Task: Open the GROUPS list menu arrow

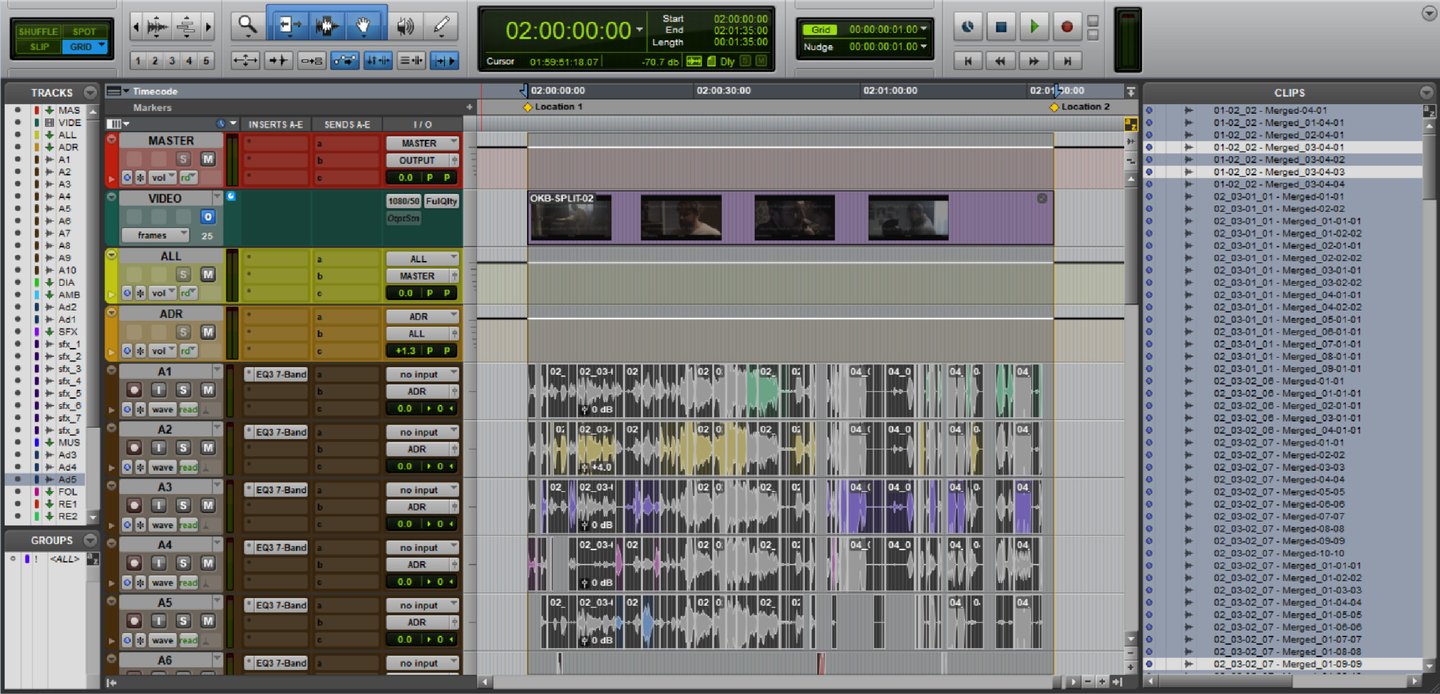Action: pyautogui.click(x=91, y=540)
